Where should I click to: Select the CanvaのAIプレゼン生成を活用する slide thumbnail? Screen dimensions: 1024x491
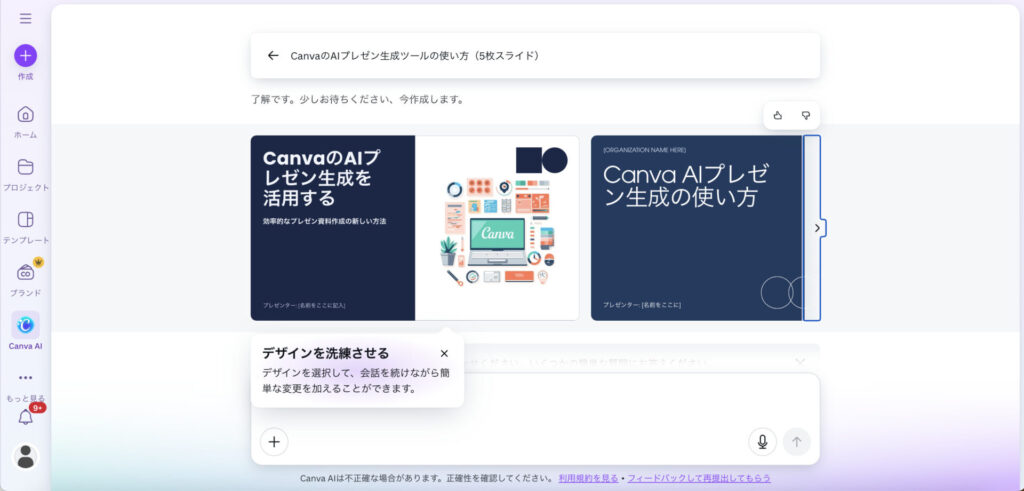tap(414, 228)
